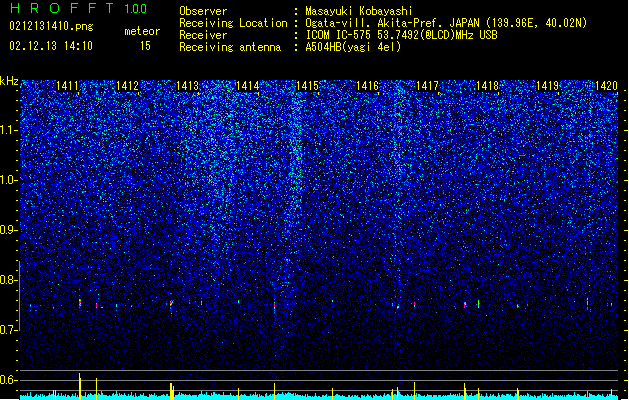This screenshot has width=629, height=400.
Task: Click the 1419 time marker
Action: [548, 86]
